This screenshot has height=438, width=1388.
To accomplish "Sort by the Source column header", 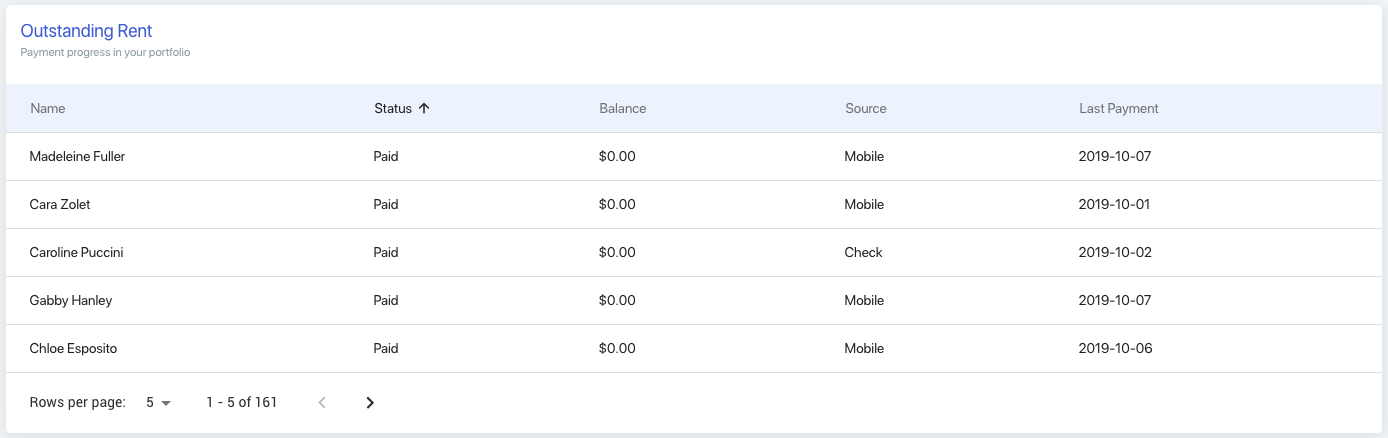I will coord(866,108).
